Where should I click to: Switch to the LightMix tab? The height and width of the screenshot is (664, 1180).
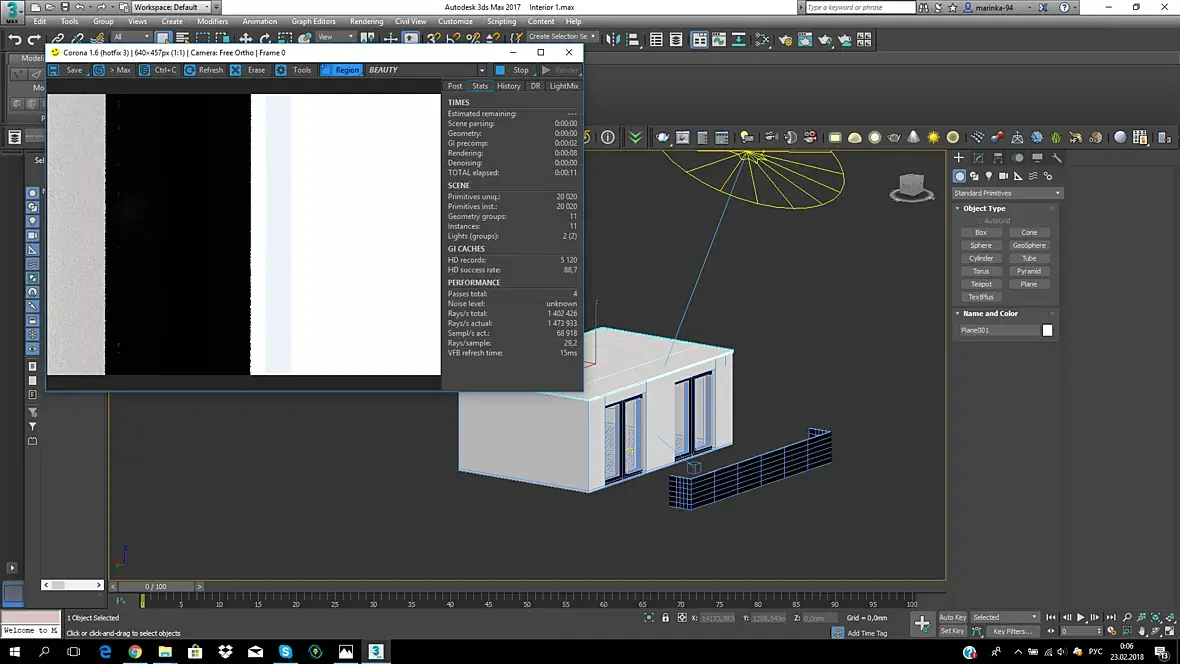point(564,86)
